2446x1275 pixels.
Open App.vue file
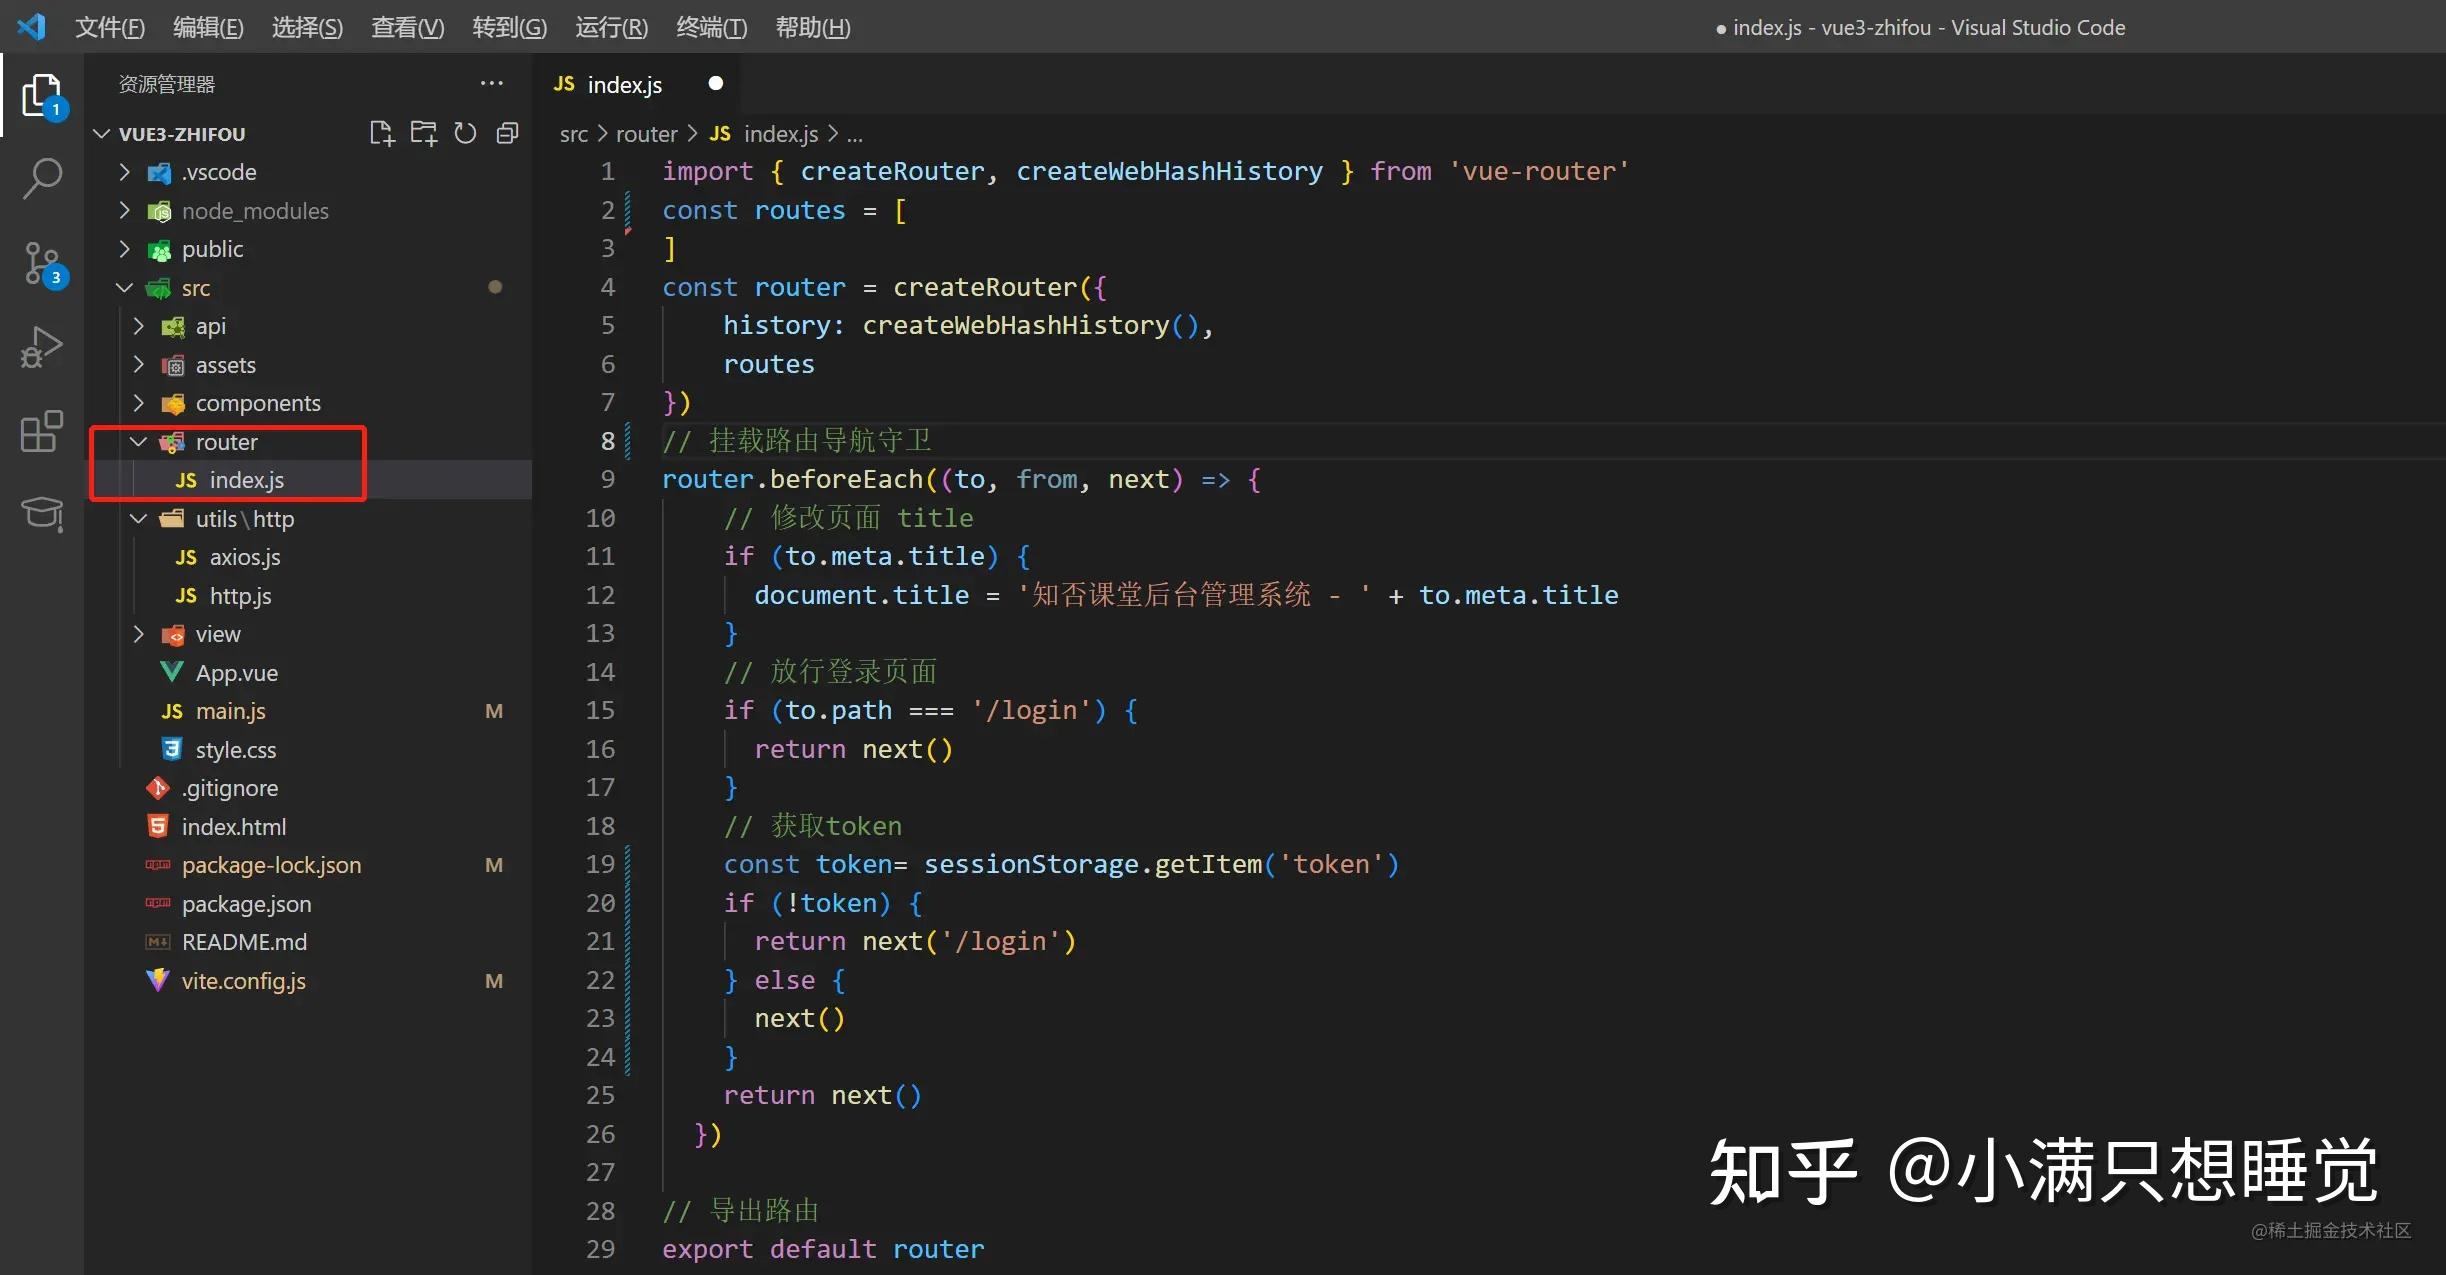pyautogui.click(x=310, y=673)
